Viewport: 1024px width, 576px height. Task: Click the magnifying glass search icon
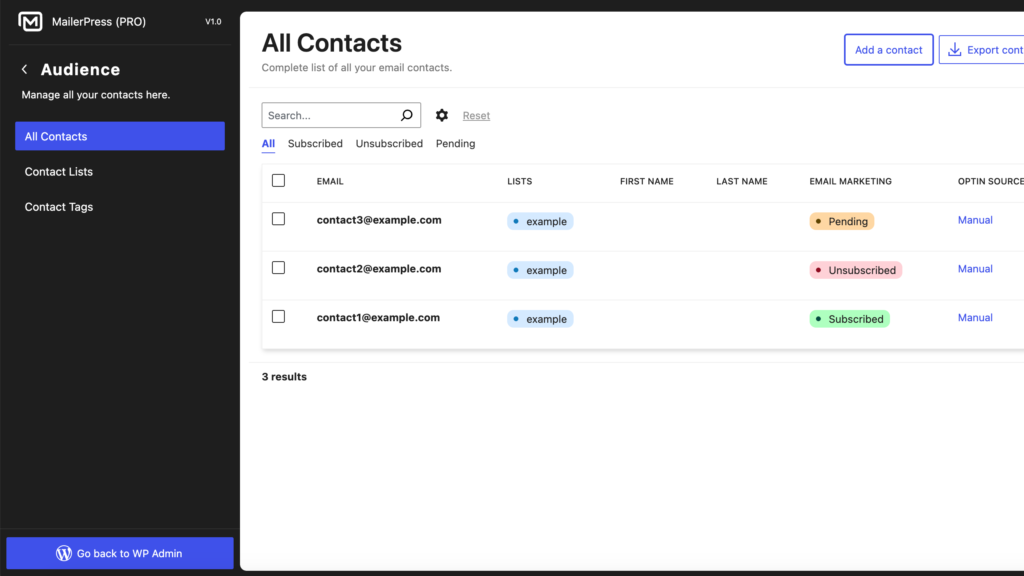pyautogui.click(x=406, y=114)
